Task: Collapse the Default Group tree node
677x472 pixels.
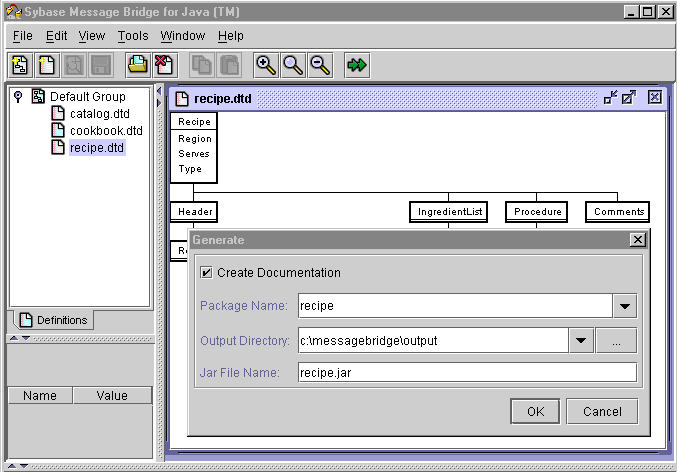Action: (18, 97)
